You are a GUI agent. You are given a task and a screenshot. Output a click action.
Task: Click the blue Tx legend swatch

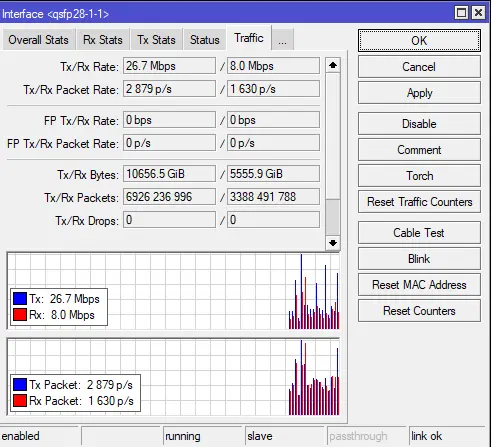click(x=20, y=298)
